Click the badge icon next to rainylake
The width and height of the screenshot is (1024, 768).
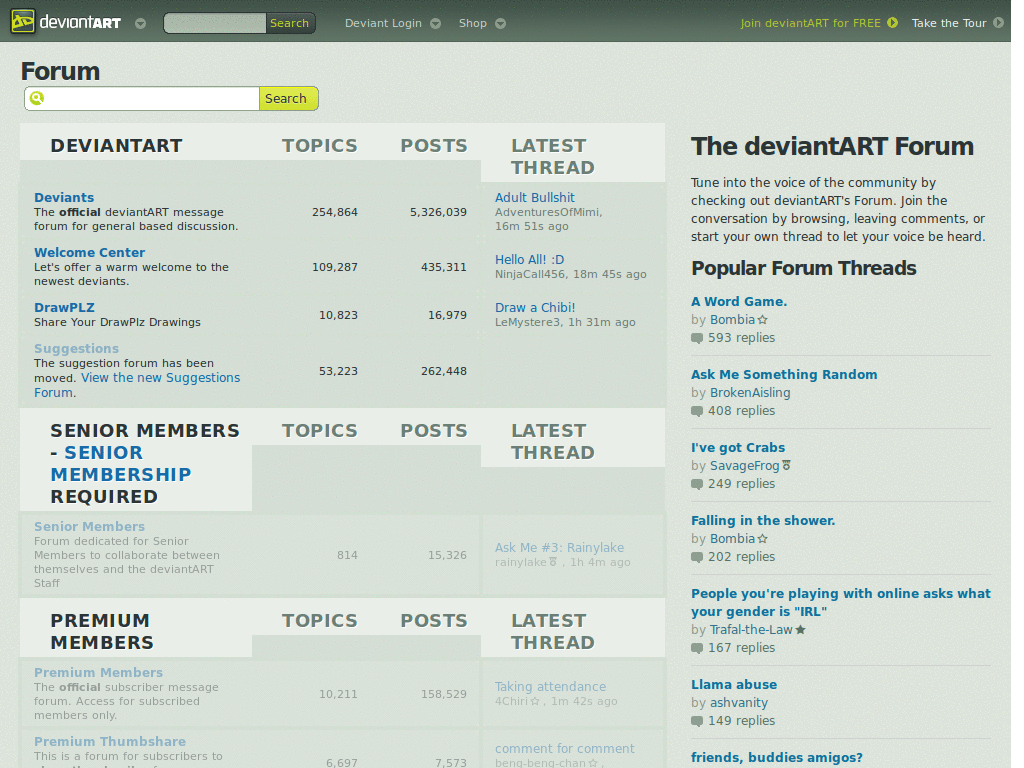pyautogui.click(x=553, y=562)
